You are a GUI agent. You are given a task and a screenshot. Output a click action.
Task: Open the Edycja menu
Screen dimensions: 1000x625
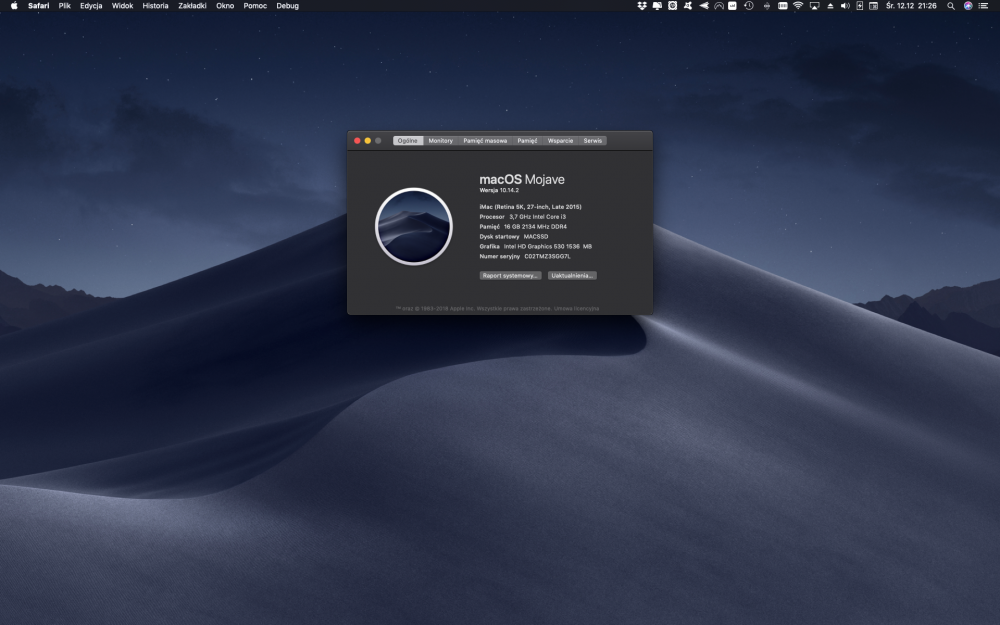click(91, 6)
